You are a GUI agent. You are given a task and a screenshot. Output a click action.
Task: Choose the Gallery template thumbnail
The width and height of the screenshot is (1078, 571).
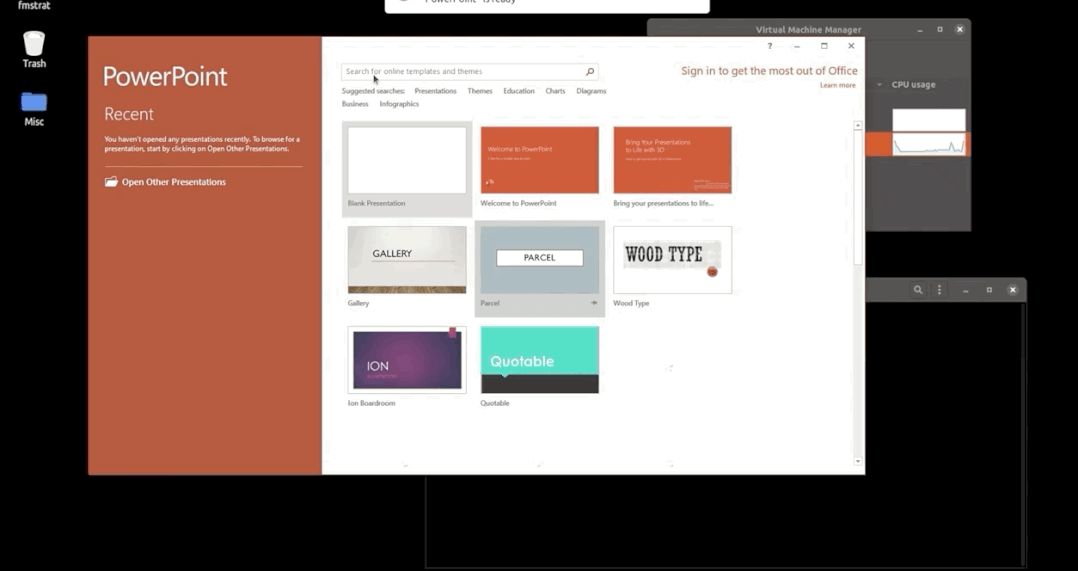point(407,260)
